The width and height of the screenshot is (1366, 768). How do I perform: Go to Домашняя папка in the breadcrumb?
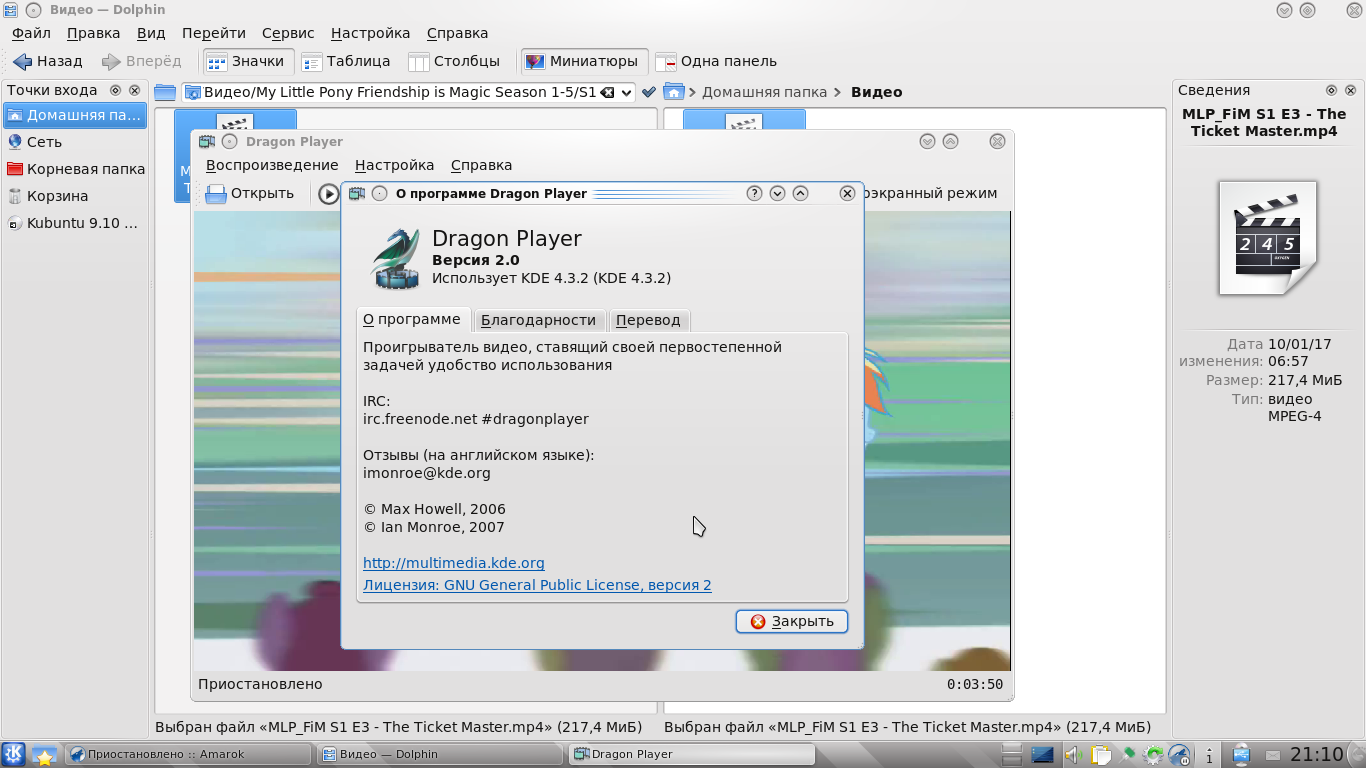click(764, 92)
